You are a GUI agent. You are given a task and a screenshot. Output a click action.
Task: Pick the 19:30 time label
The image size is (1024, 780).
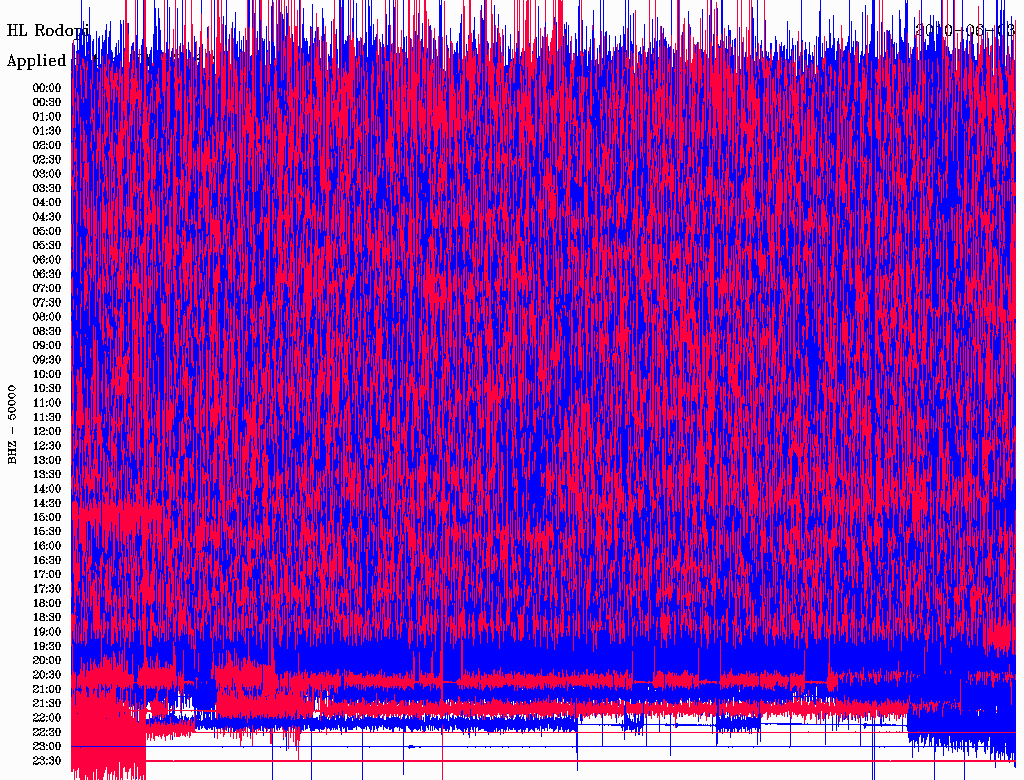[x=47, y=647]
